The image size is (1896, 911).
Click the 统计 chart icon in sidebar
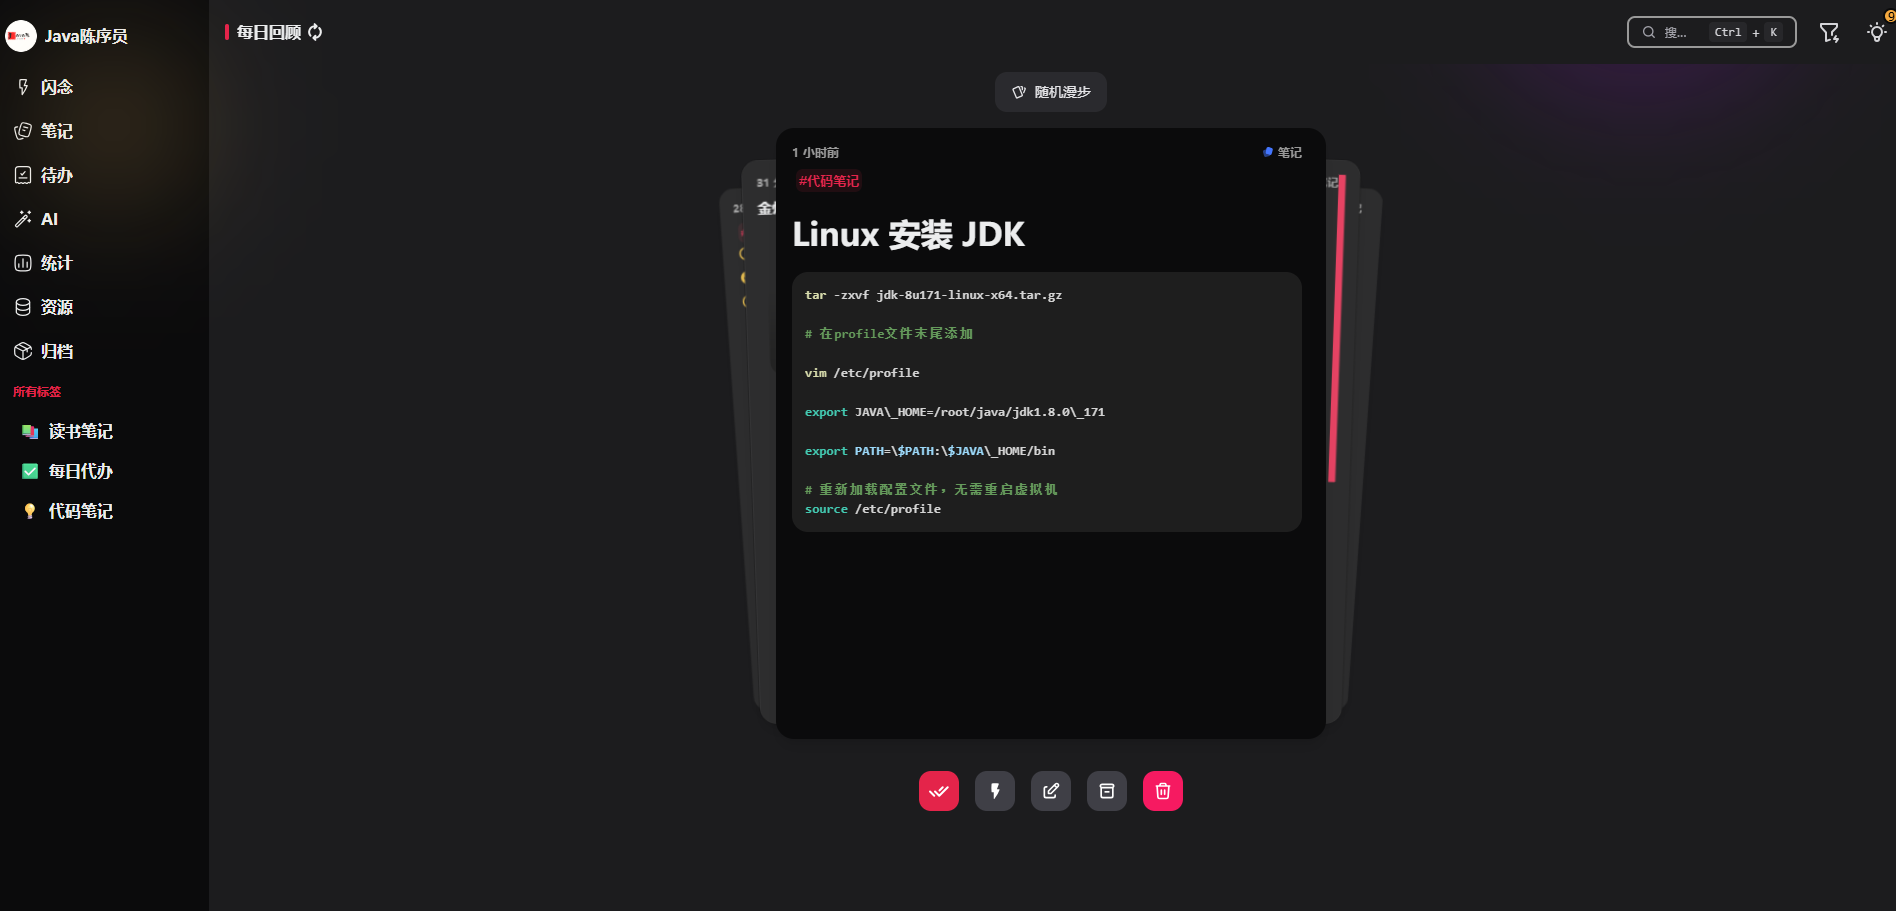tap(23, 263)
